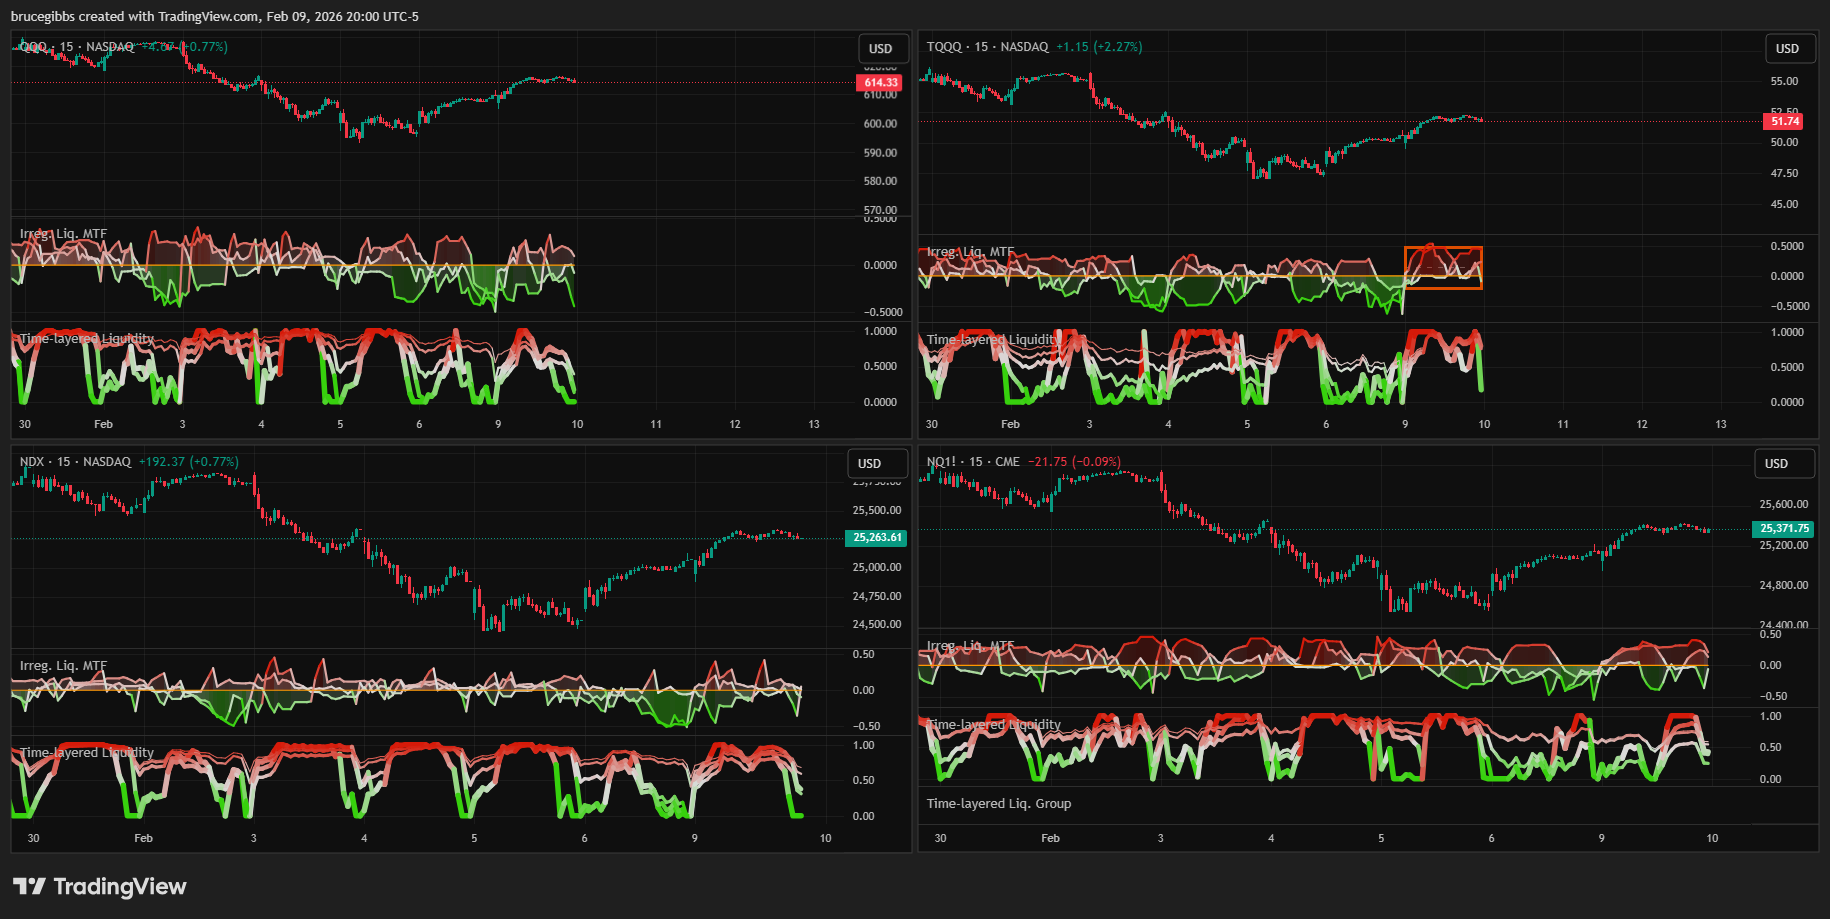Select Time-layered Liq. Group label on NQ1! chart
Image resolution: width=1830 pixels, height=919 pixels.
(x=998, y=804)
